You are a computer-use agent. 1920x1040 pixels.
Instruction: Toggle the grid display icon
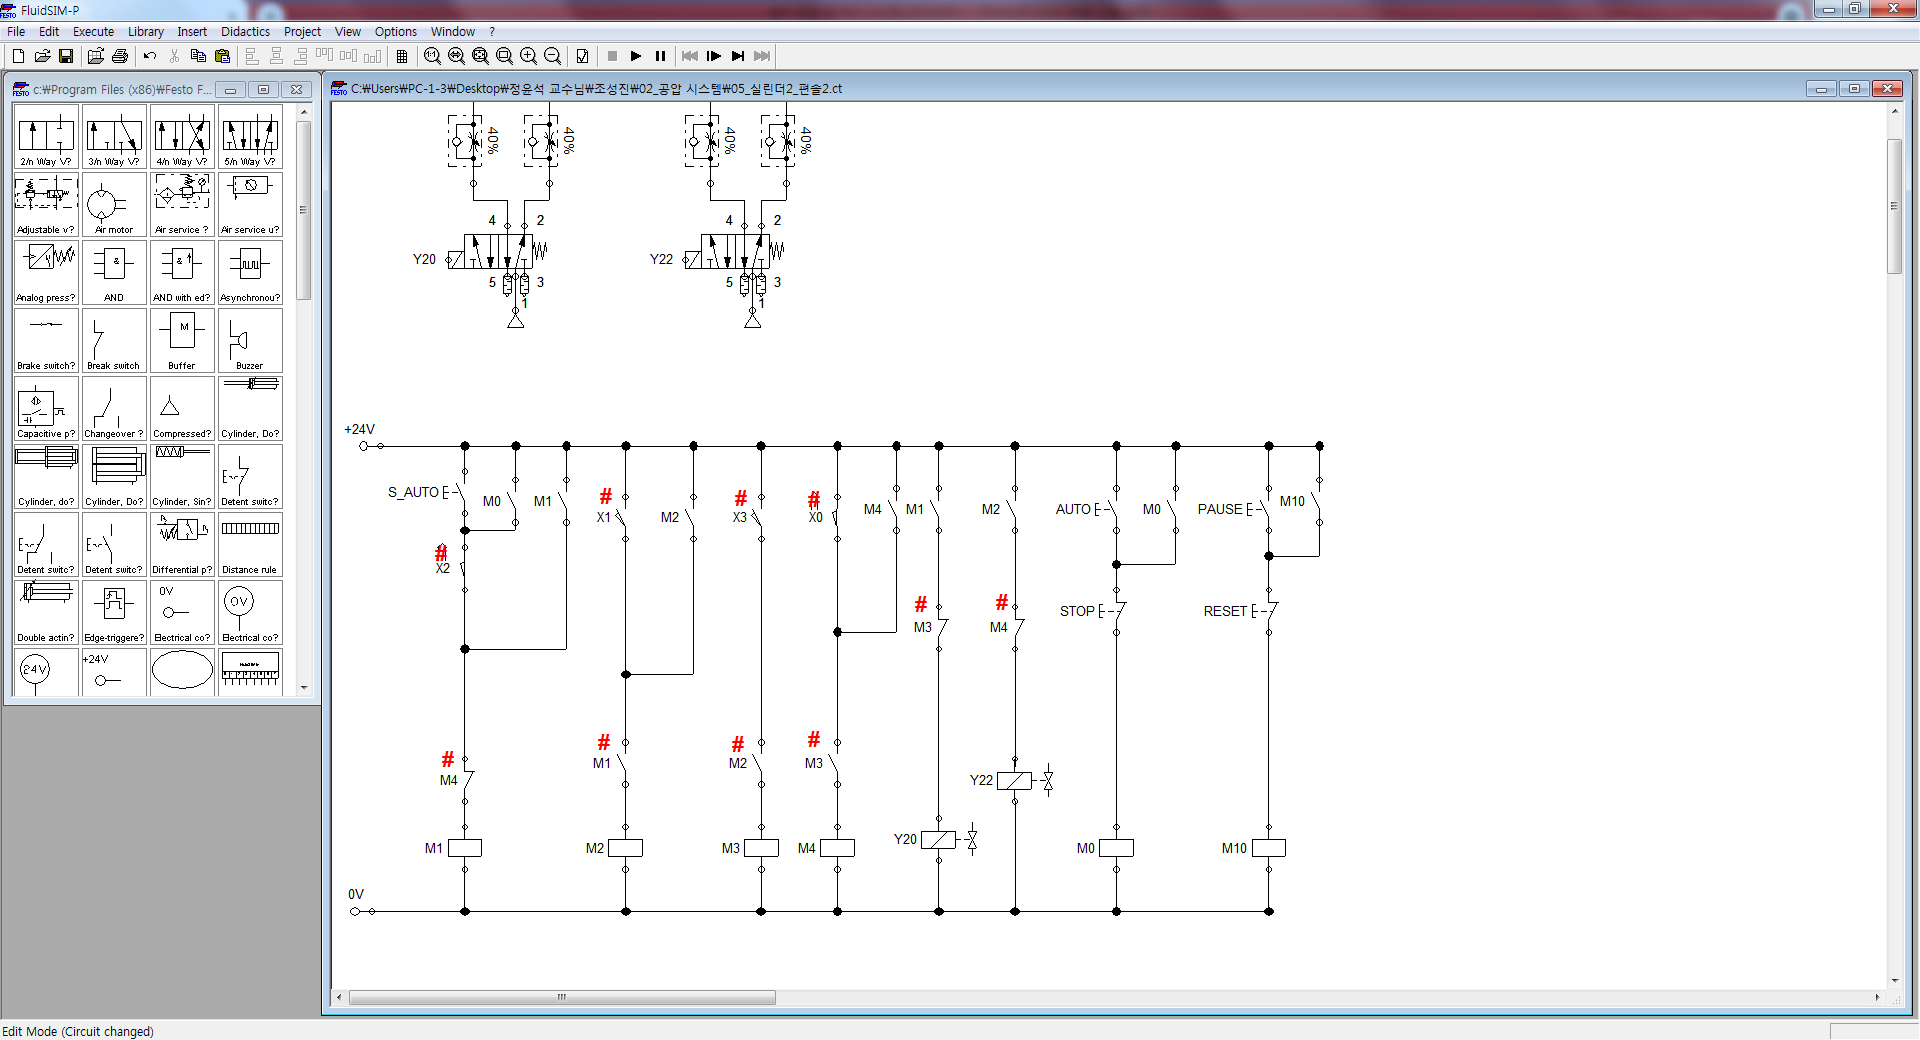[x=402, y=56]
